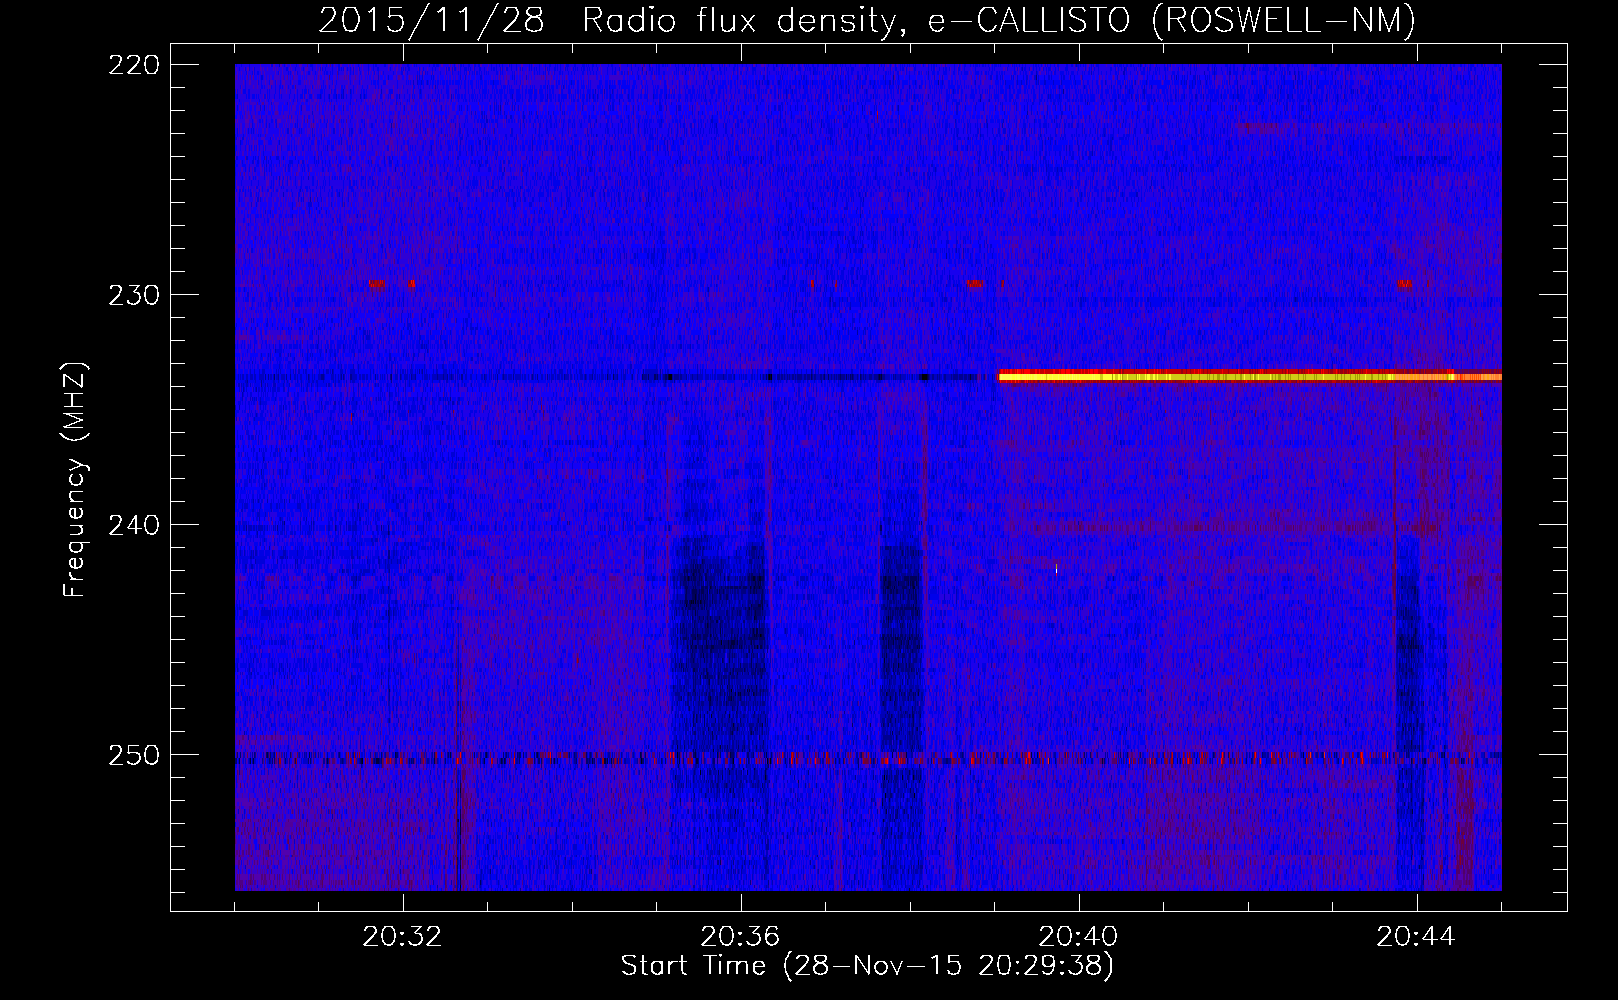Click the plot title mentioning e-CALLISTO (ROSWELL-NM)
Viewport: 1618px width, 1000px height.
click(867, 20)
